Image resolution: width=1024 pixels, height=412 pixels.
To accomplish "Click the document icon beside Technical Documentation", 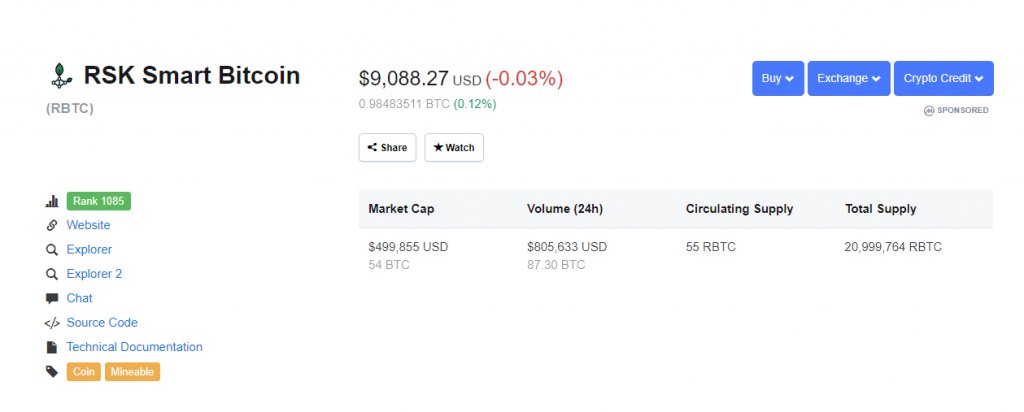I will pyautogui.click(x=52, y=347).
